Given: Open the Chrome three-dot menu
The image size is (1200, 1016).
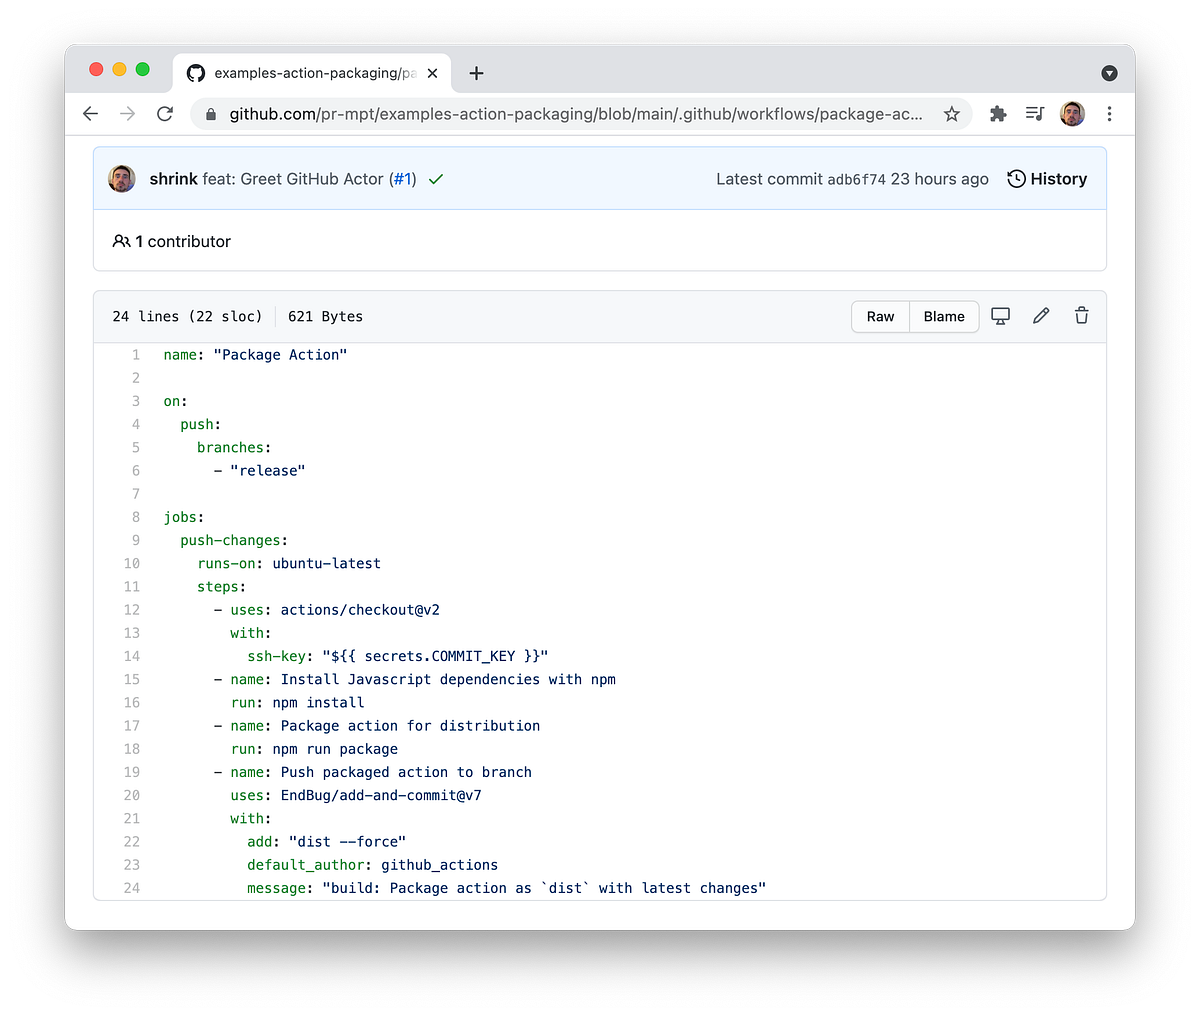Looking at the screenshot, I should (1109, 114).
